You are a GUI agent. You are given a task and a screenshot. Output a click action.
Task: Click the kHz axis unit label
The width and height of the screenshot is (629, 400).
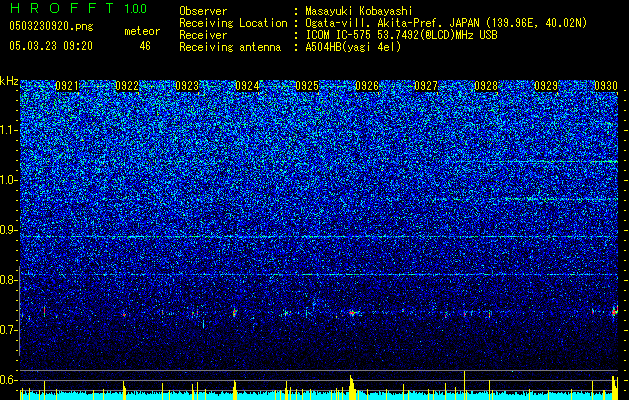click(x=9, y=81)
